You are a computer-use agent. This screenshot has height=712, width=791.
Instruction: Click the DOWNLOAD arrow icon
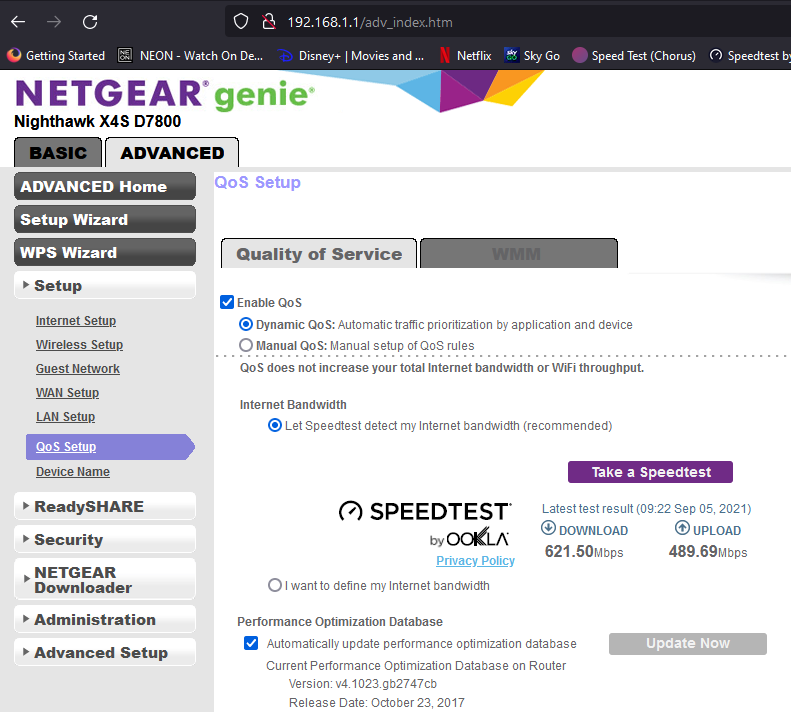[x=548, y=528]
